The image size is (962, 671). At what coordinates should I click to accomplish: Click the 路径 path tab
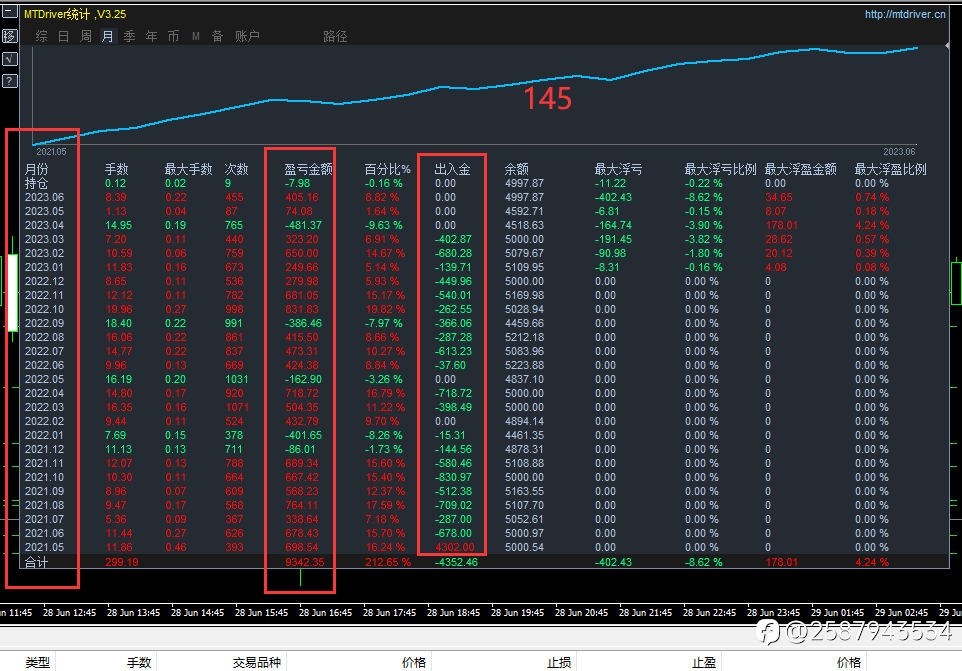pyautogui.click(x=335, y=36)
